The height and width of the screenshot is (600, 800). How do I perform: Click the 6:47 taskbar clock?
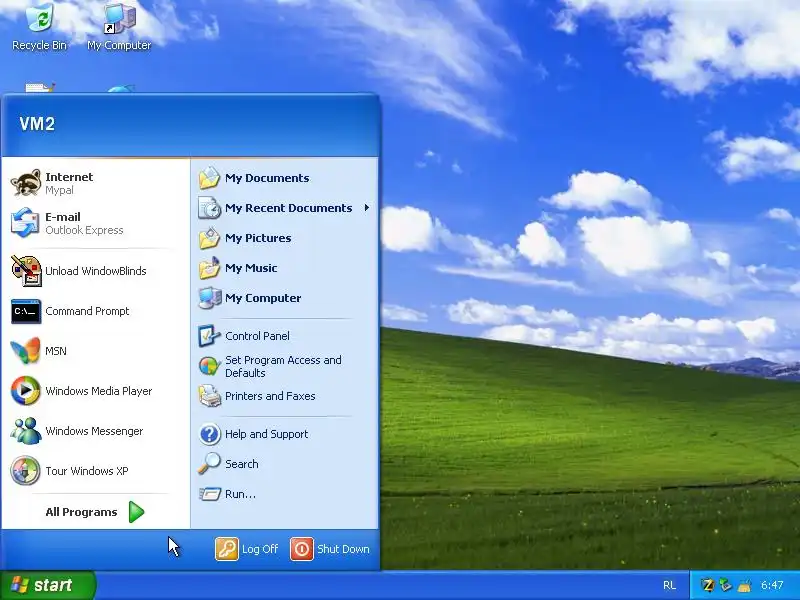click(772, 585)
